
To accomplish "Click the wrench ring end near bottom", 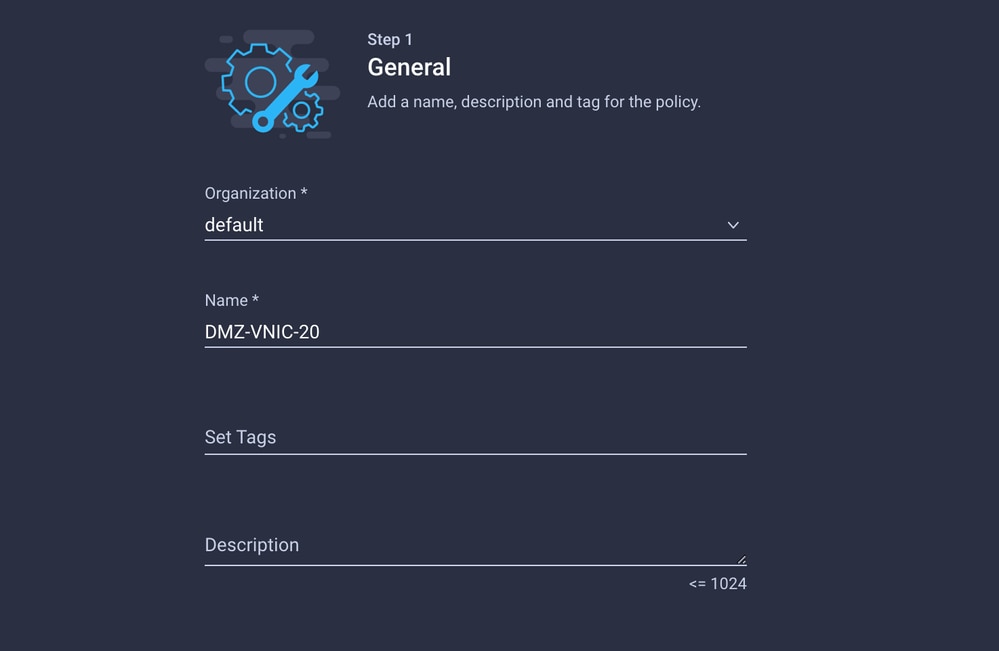I will click(x=262, y=122).
